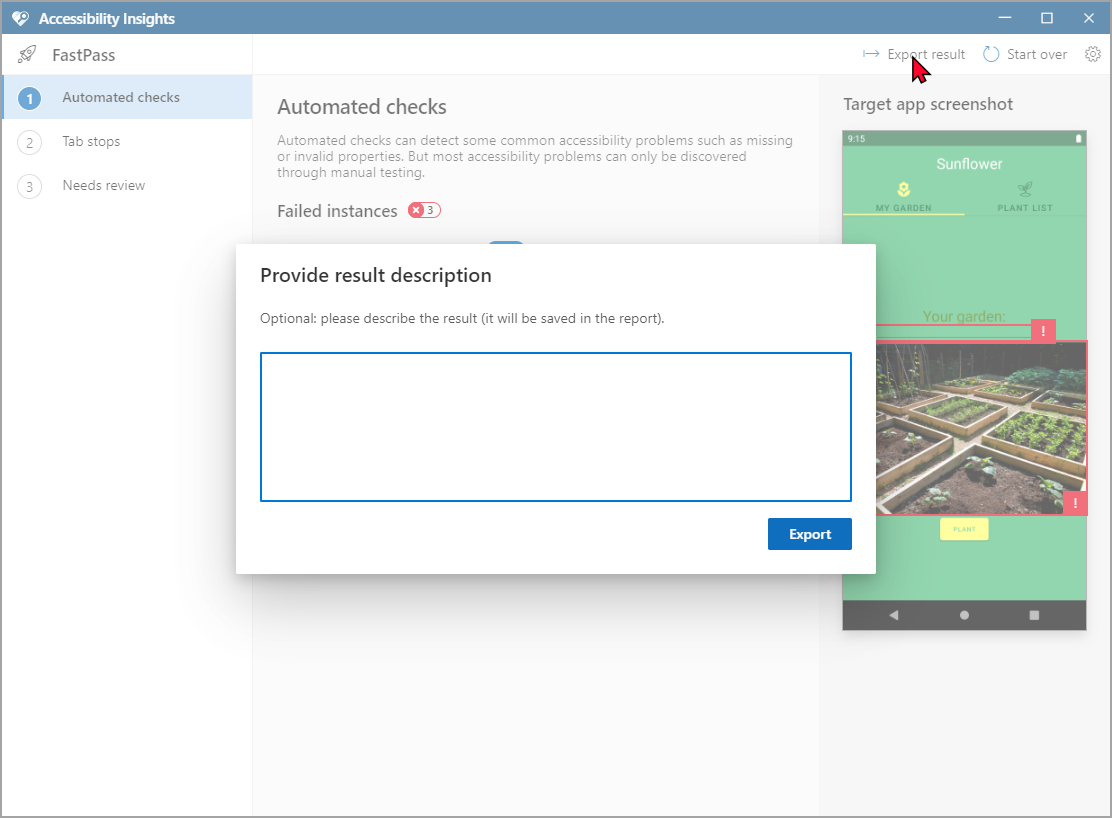
Task: Switch to the Plant List tab
Action: tap(1024, 196)
